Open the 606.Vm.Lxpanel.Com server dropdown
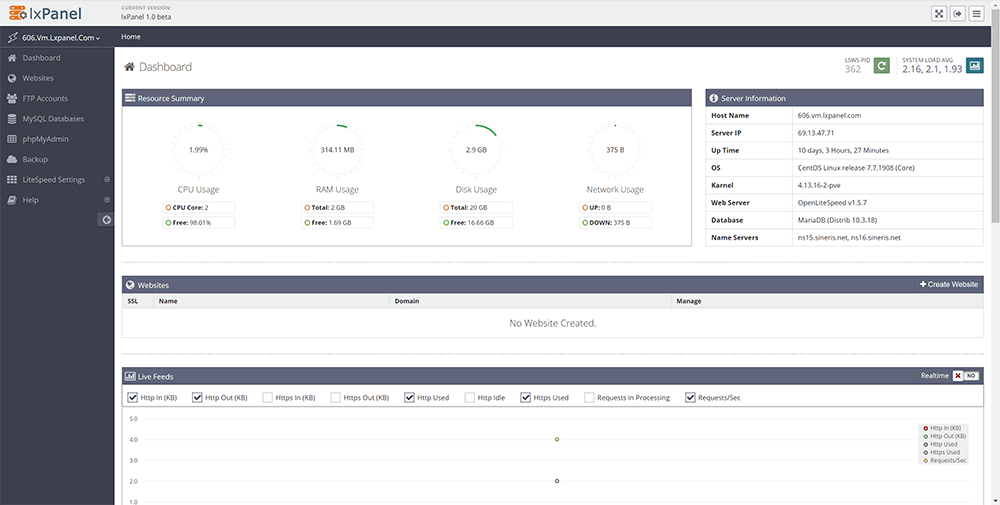Viewport: 1000px width, 505px height. point(61,38)
